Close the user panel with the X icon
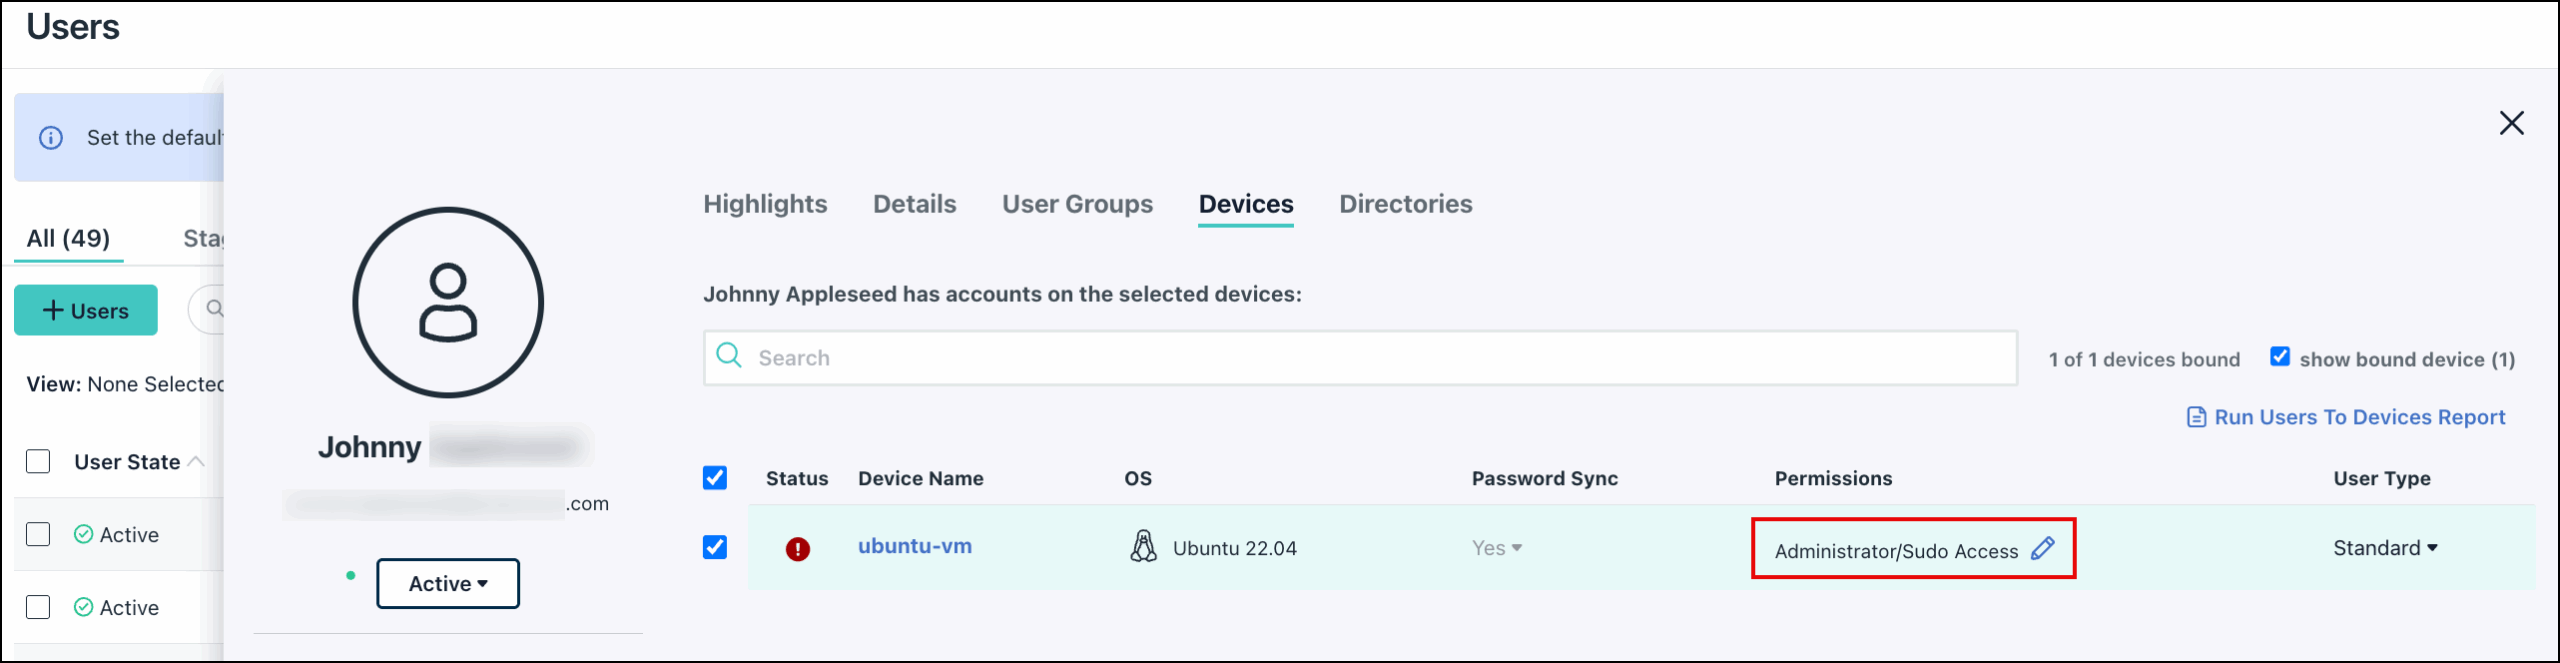Screen dimensions: 2560x663 click(2511, 123)
